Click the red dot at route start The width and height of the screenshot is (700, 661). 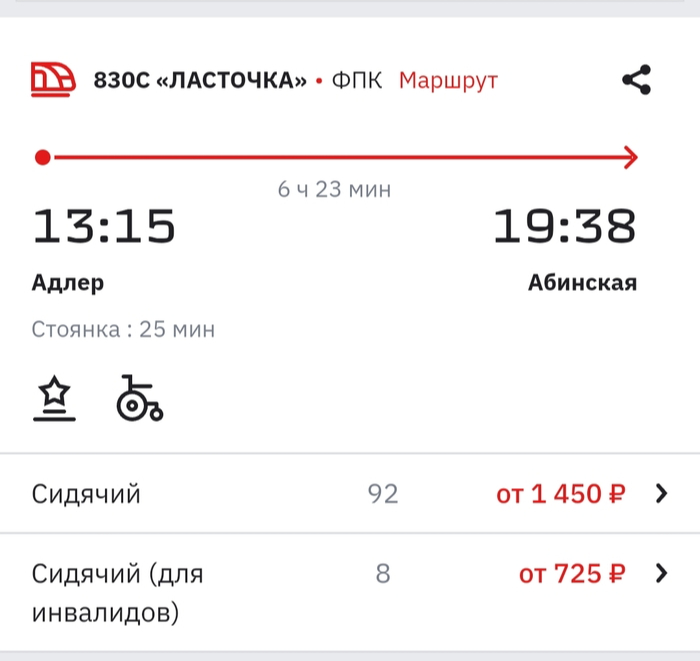(x=42, y=157)
